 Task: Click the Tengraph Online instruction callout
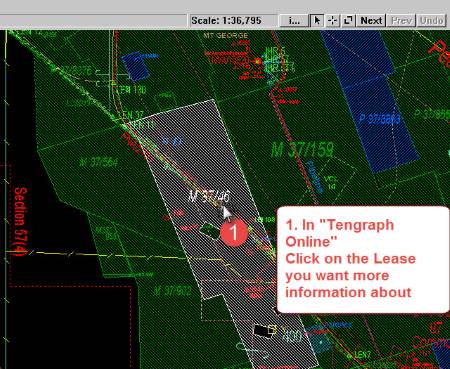pyautogui.click(x=363, y=260)
